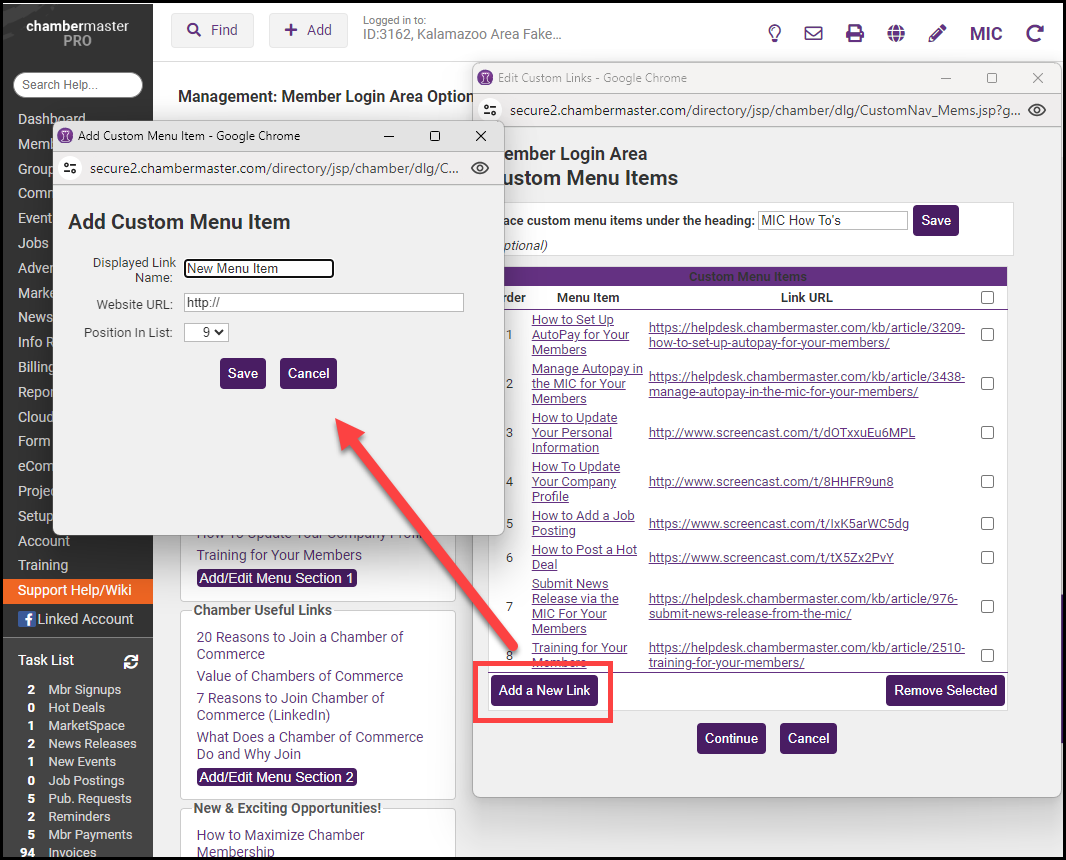Click the pencil edit icon
This screenshot has height=860, width=1066.
point(937,33)
